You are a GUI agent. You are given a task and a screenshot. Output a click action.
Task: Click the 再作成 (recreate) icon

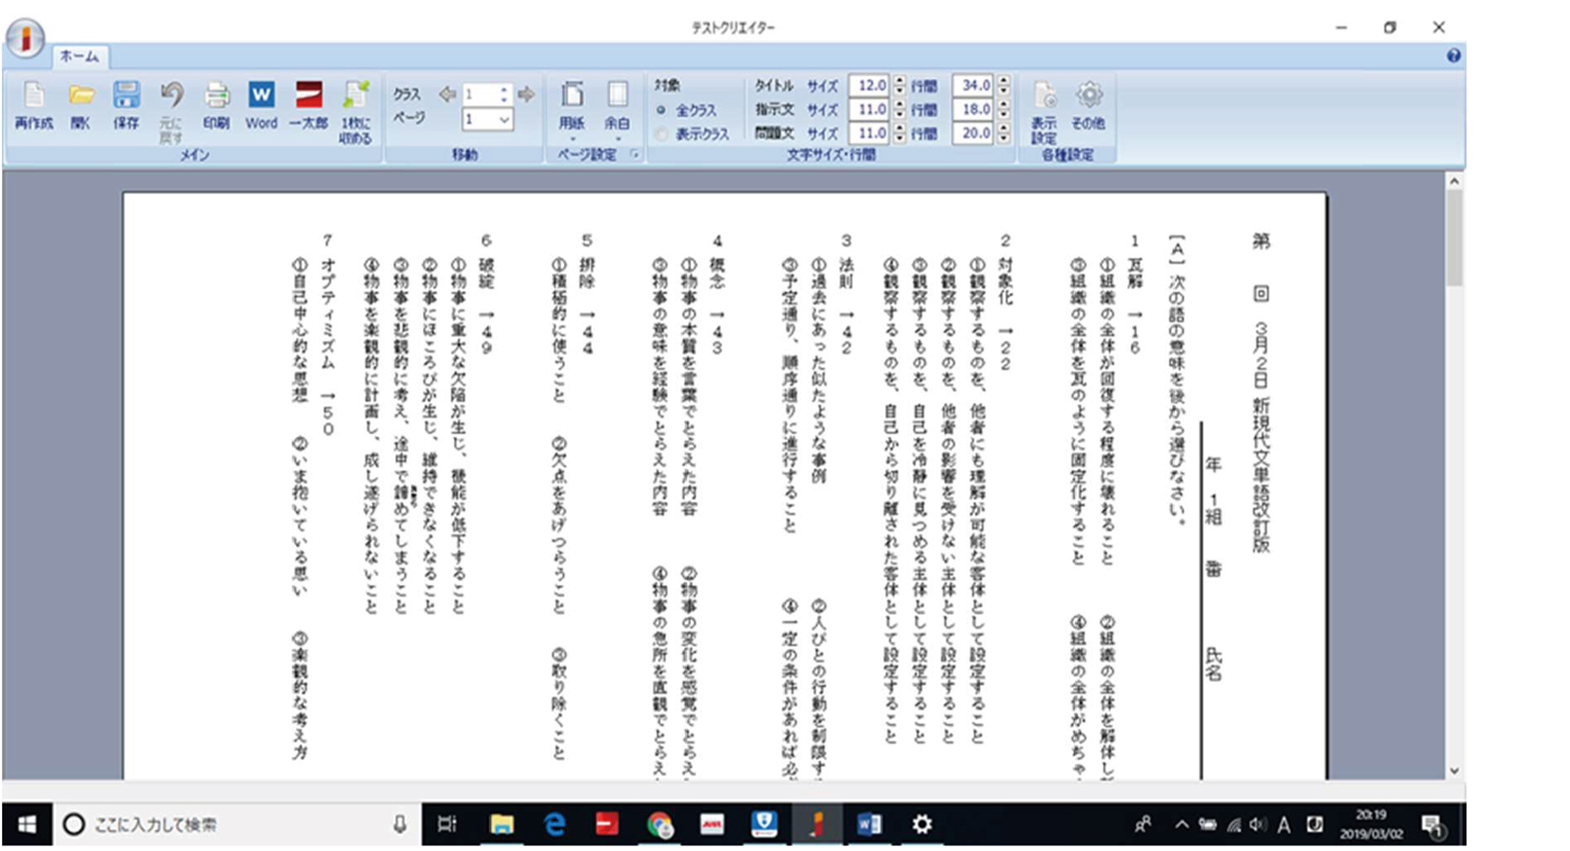point(33,105)
